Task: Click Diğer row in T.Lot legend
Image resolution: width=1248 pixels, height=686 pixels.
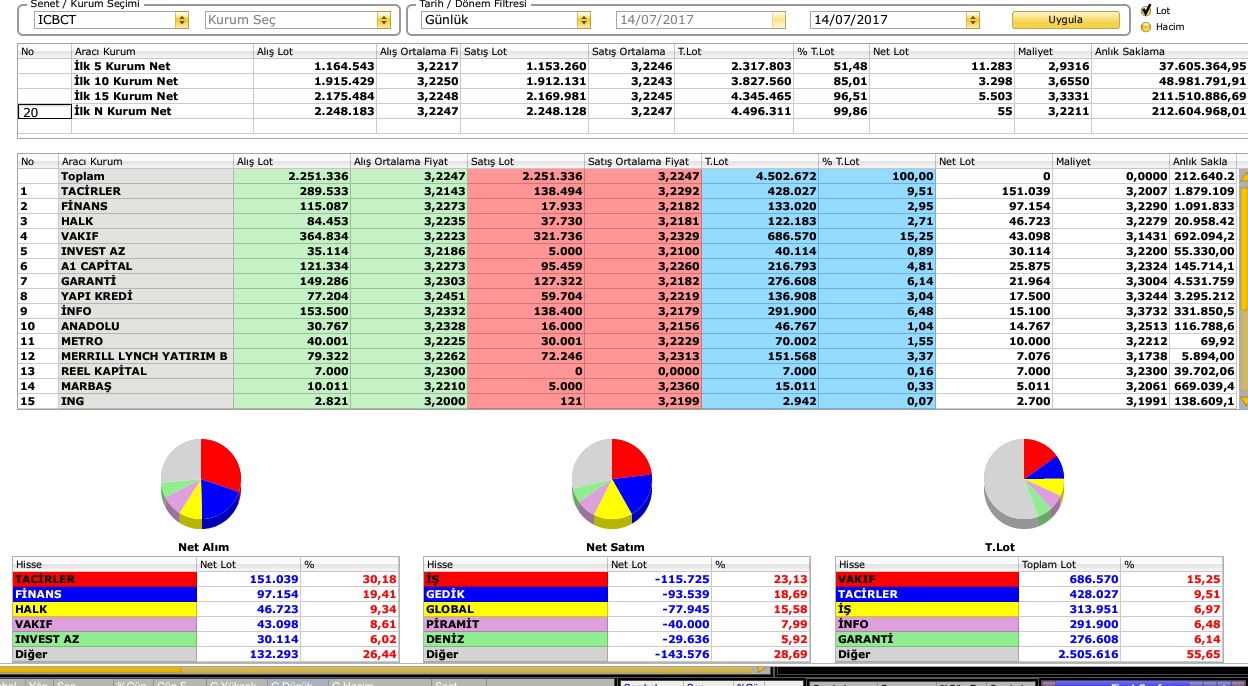Action: (x=1030, y=655)
